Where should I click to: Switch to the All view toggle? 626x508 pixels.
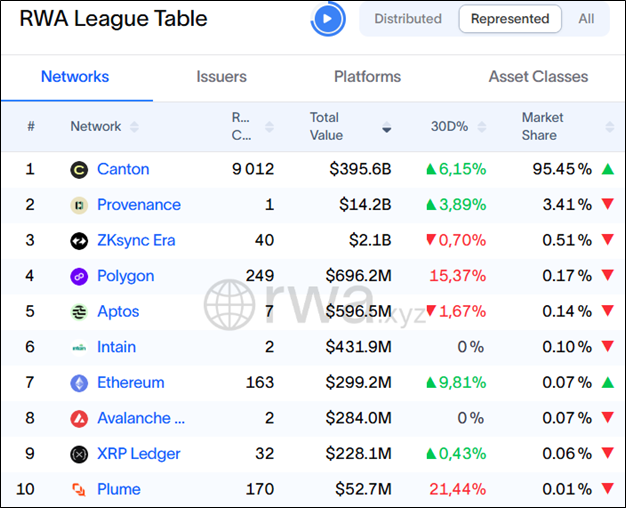(586, 19)
